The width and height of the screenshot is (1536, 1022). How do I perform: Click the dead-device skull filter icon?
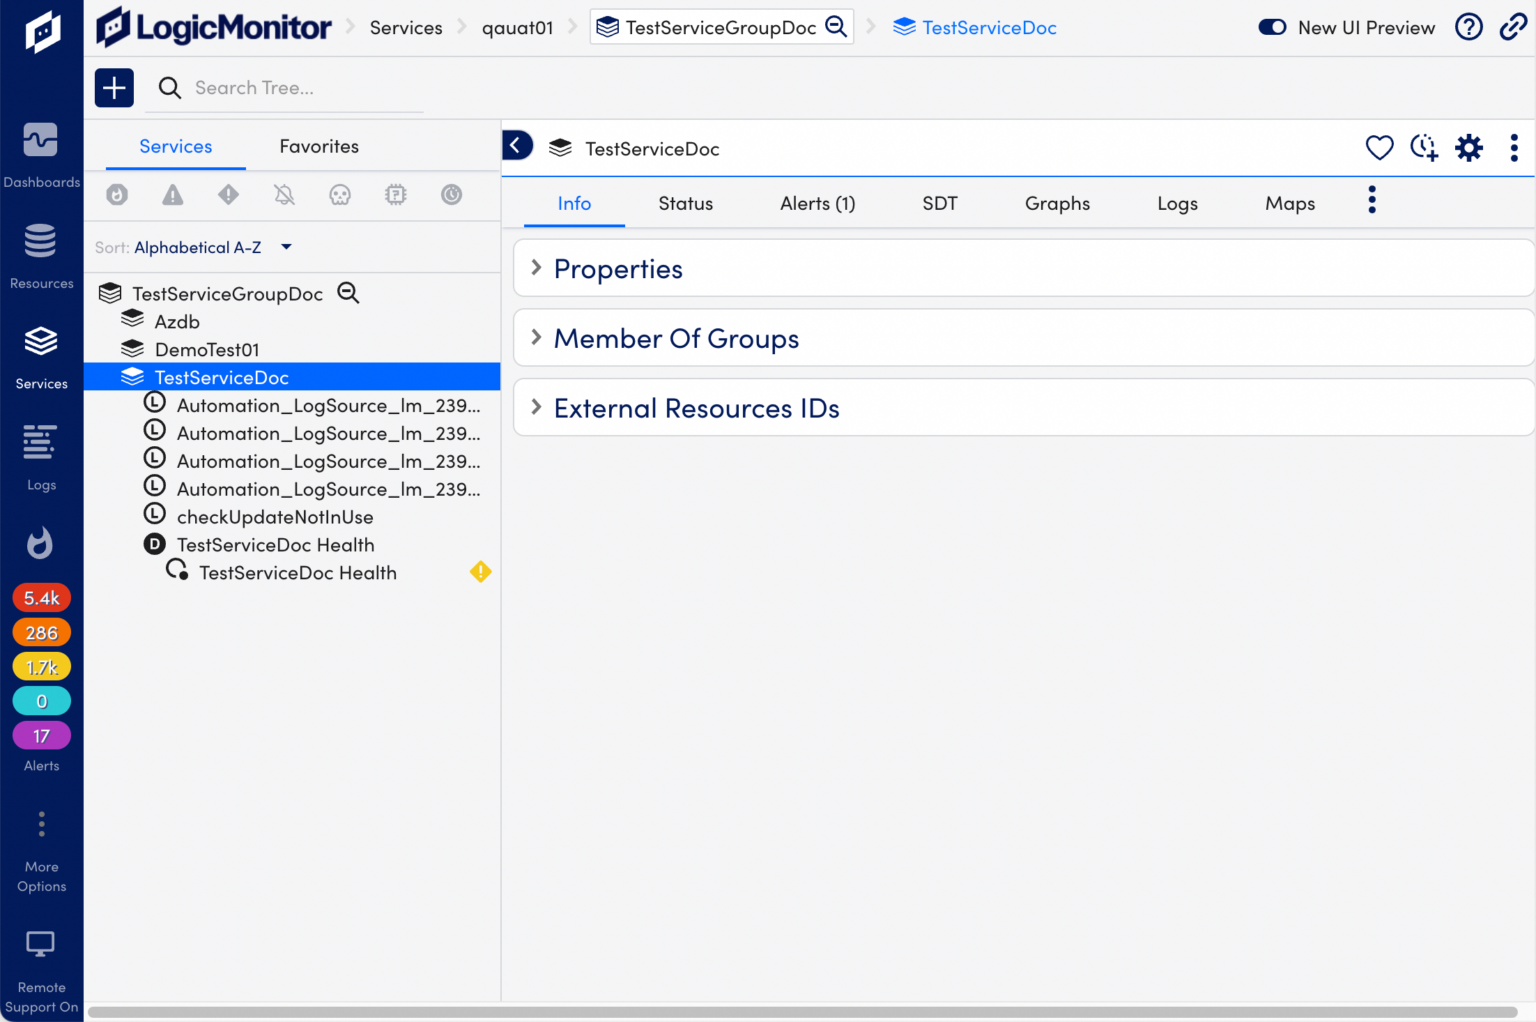(x=340, y=195)
